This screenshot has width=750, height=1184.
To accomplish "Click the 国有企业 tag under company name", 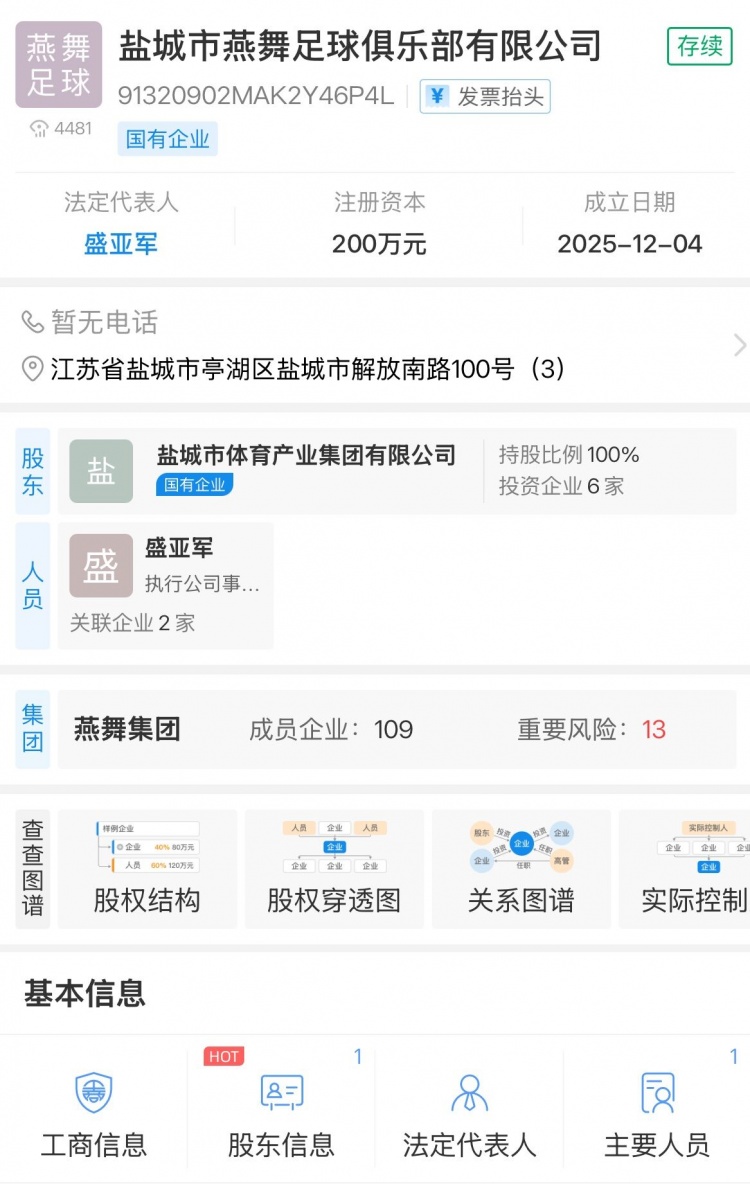I will click(167, 139).
